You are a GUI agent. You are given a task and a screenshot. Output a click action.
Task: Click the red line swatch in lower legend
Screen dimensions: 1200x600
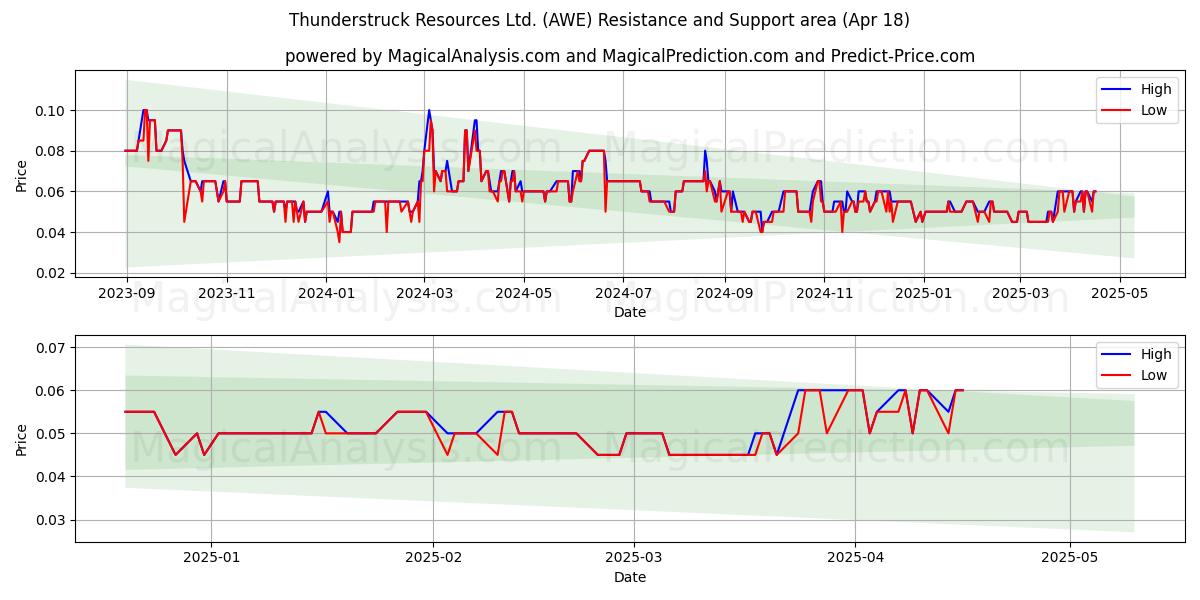click(1117, 375)
